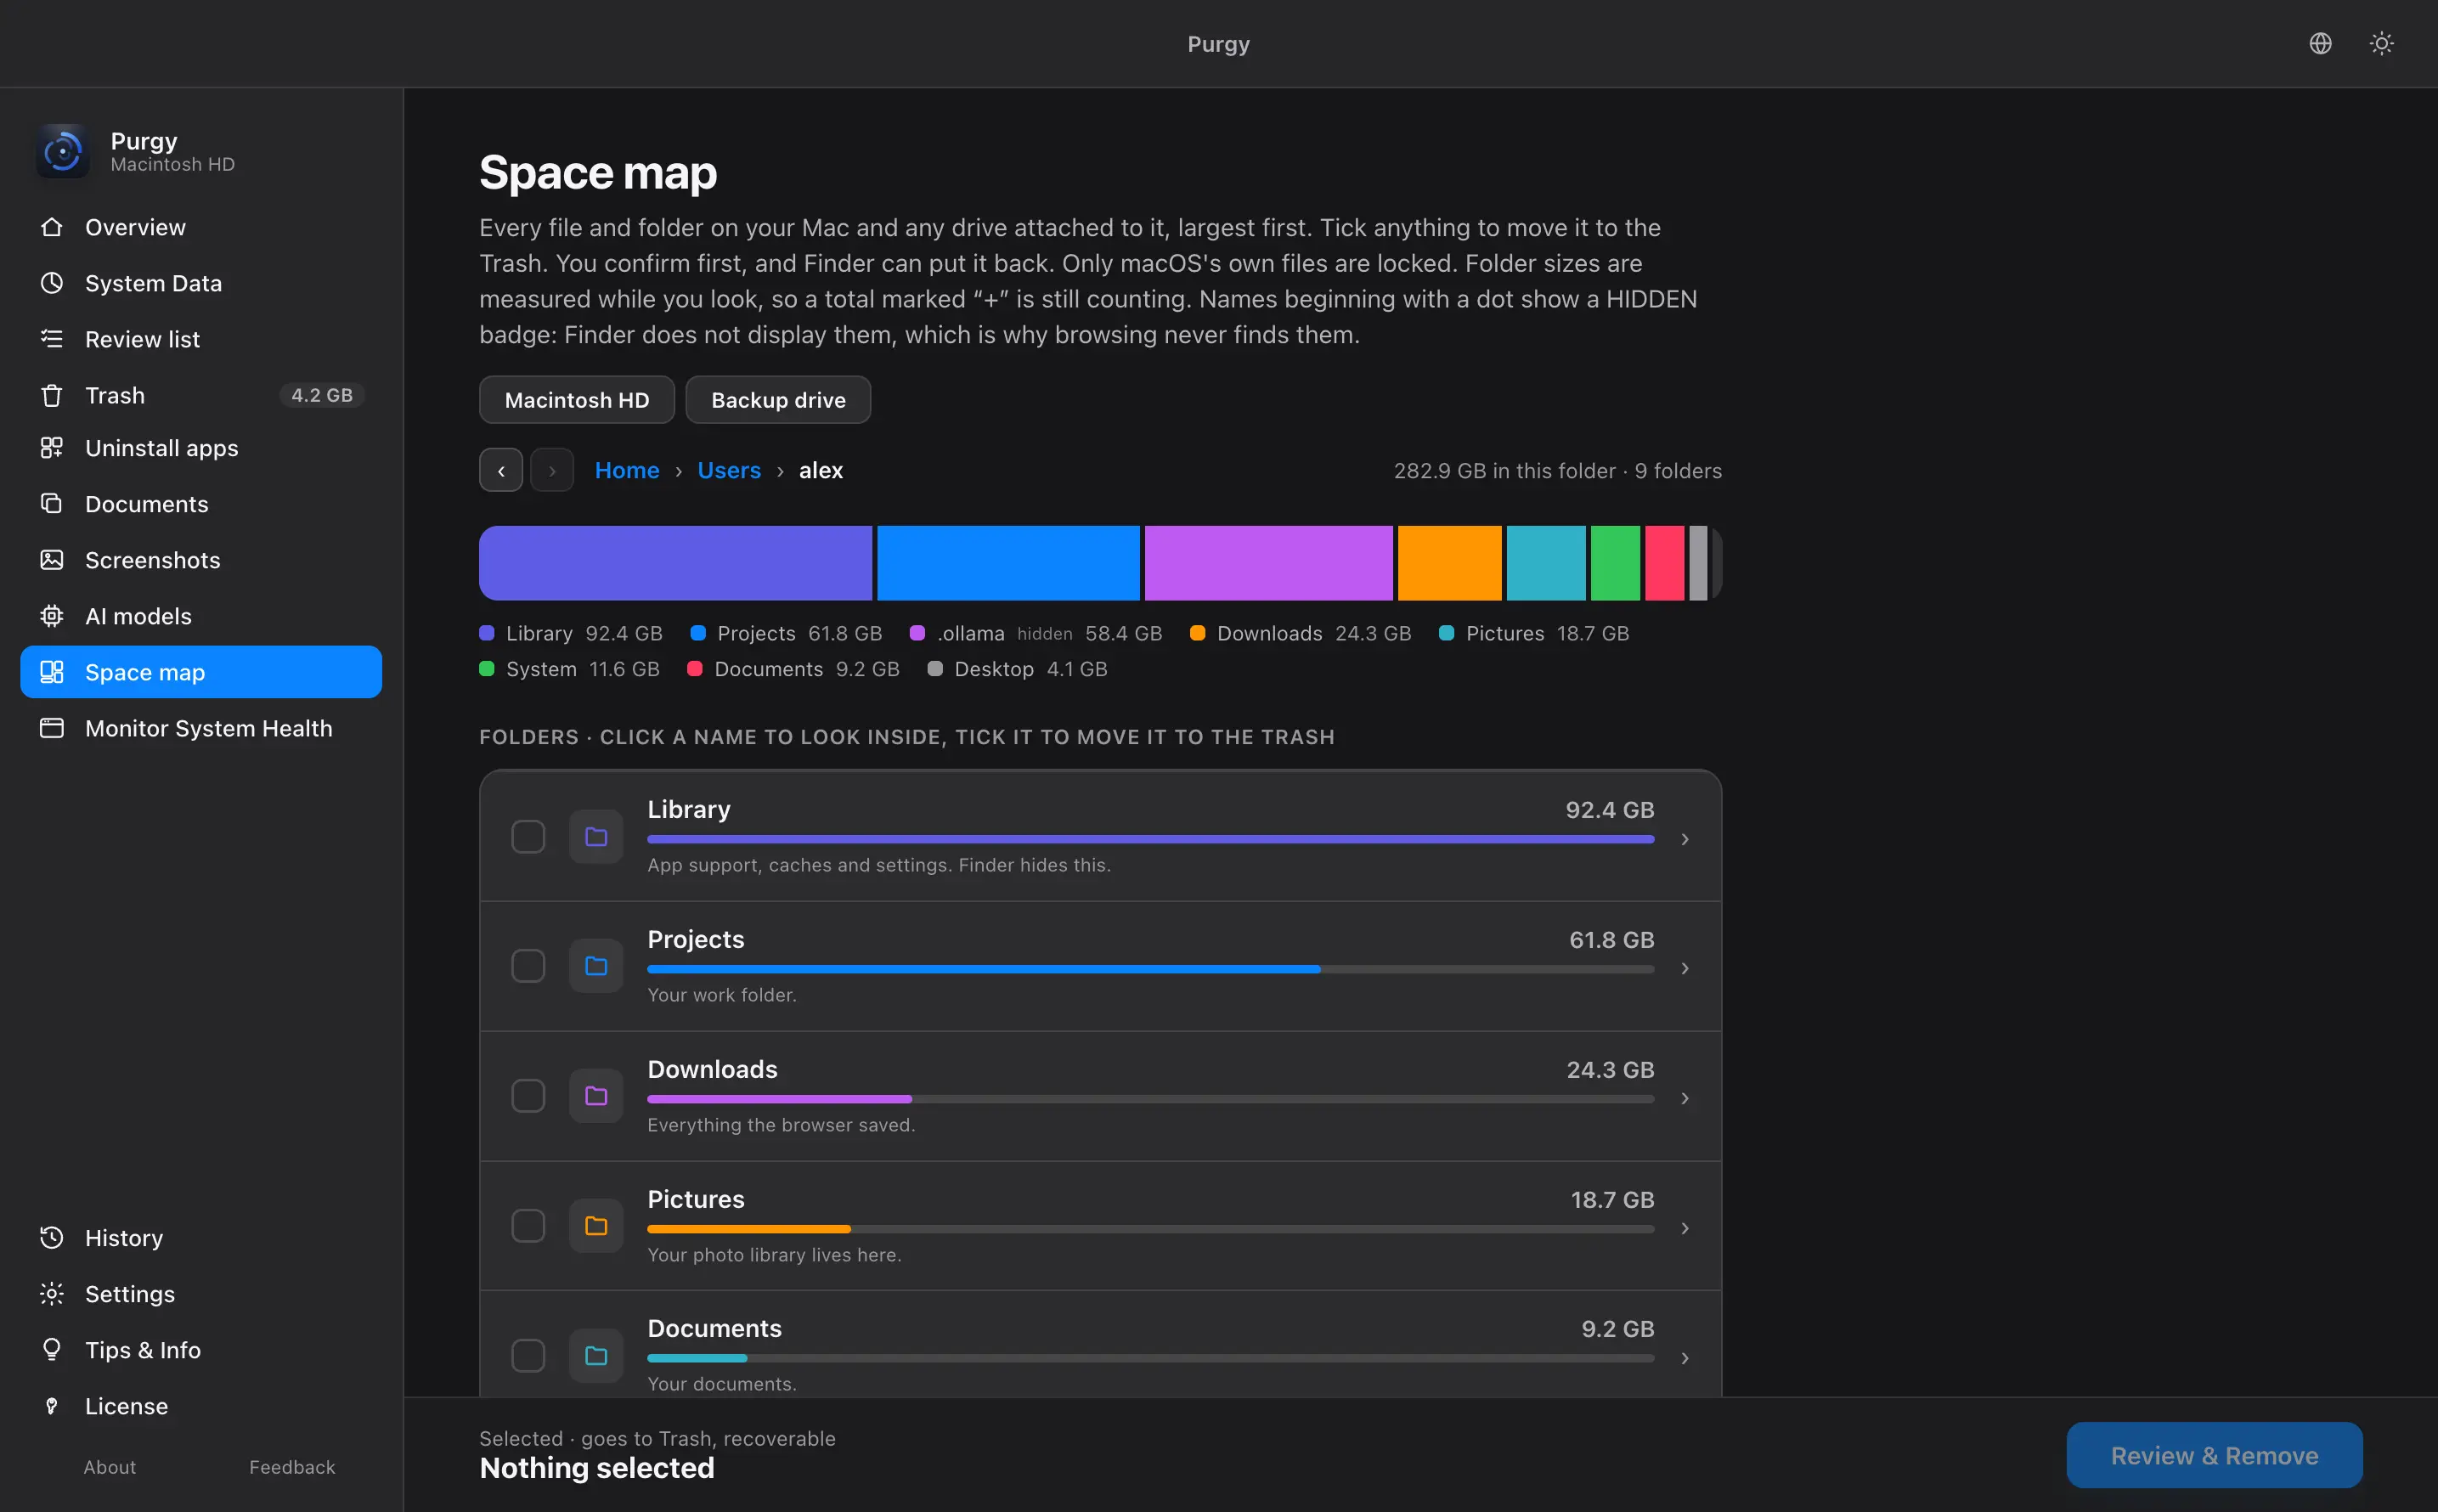This screenshot has width=2438, height=1512.
Task: Select the Backup drive tab
Action: click(x=778, y=400)
